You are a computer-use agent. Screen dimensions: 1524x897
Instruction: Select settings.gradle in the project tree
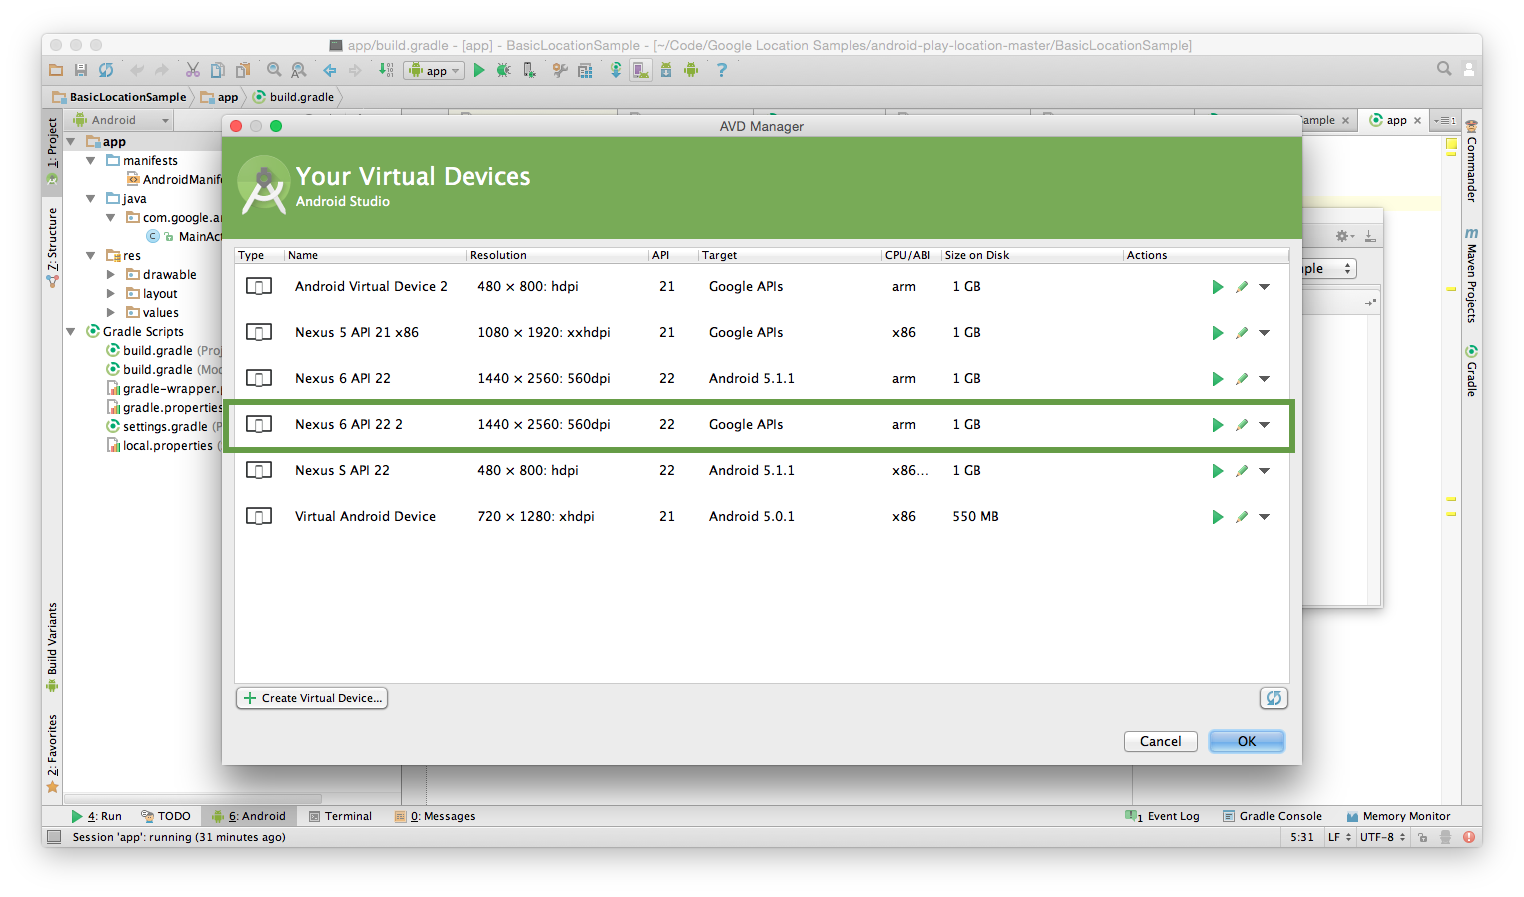coord(164,427)
